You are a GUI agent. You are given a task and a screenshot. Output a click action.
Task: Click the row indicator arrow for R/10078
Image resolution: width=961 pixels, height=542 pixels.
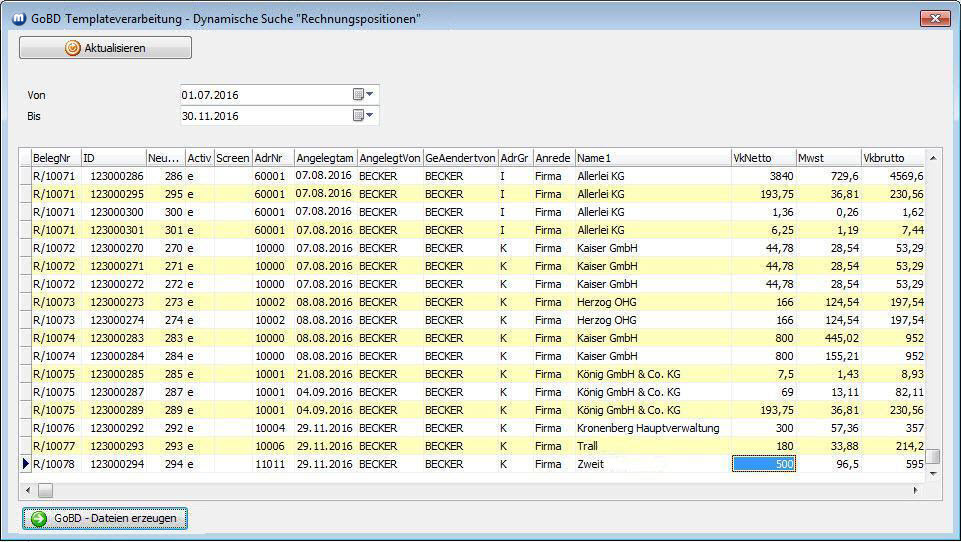click(x=26, y=464)
